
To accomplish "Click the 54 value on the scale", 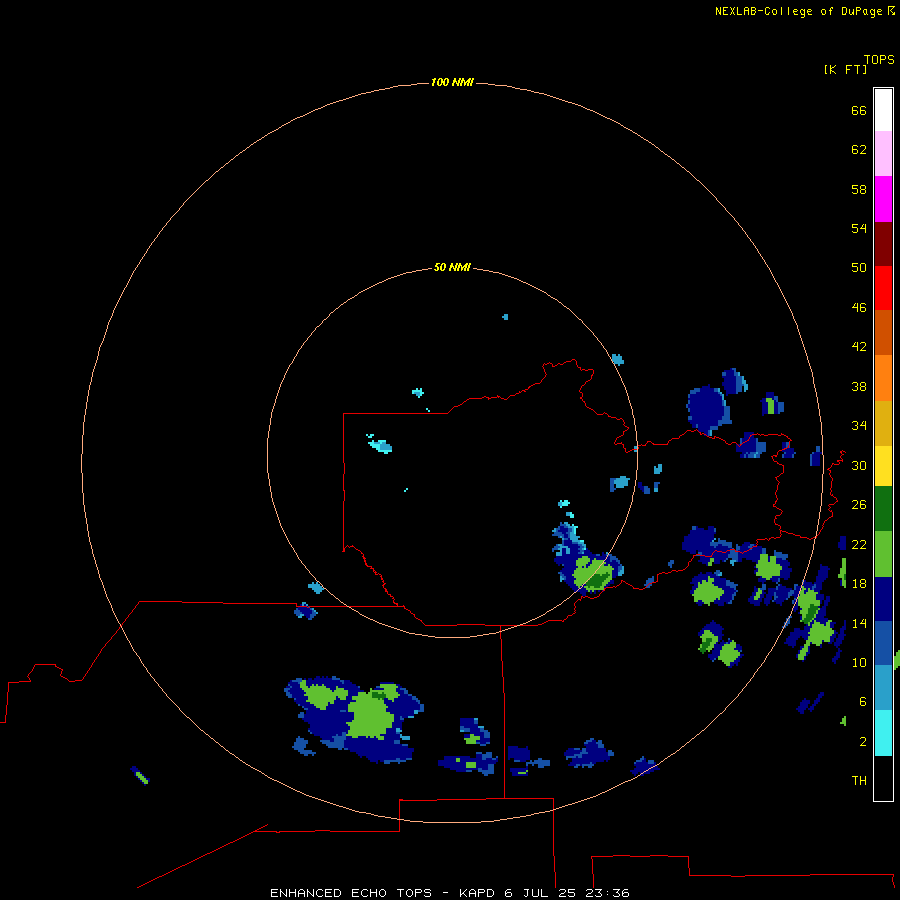I will click(x=859, y=228).
